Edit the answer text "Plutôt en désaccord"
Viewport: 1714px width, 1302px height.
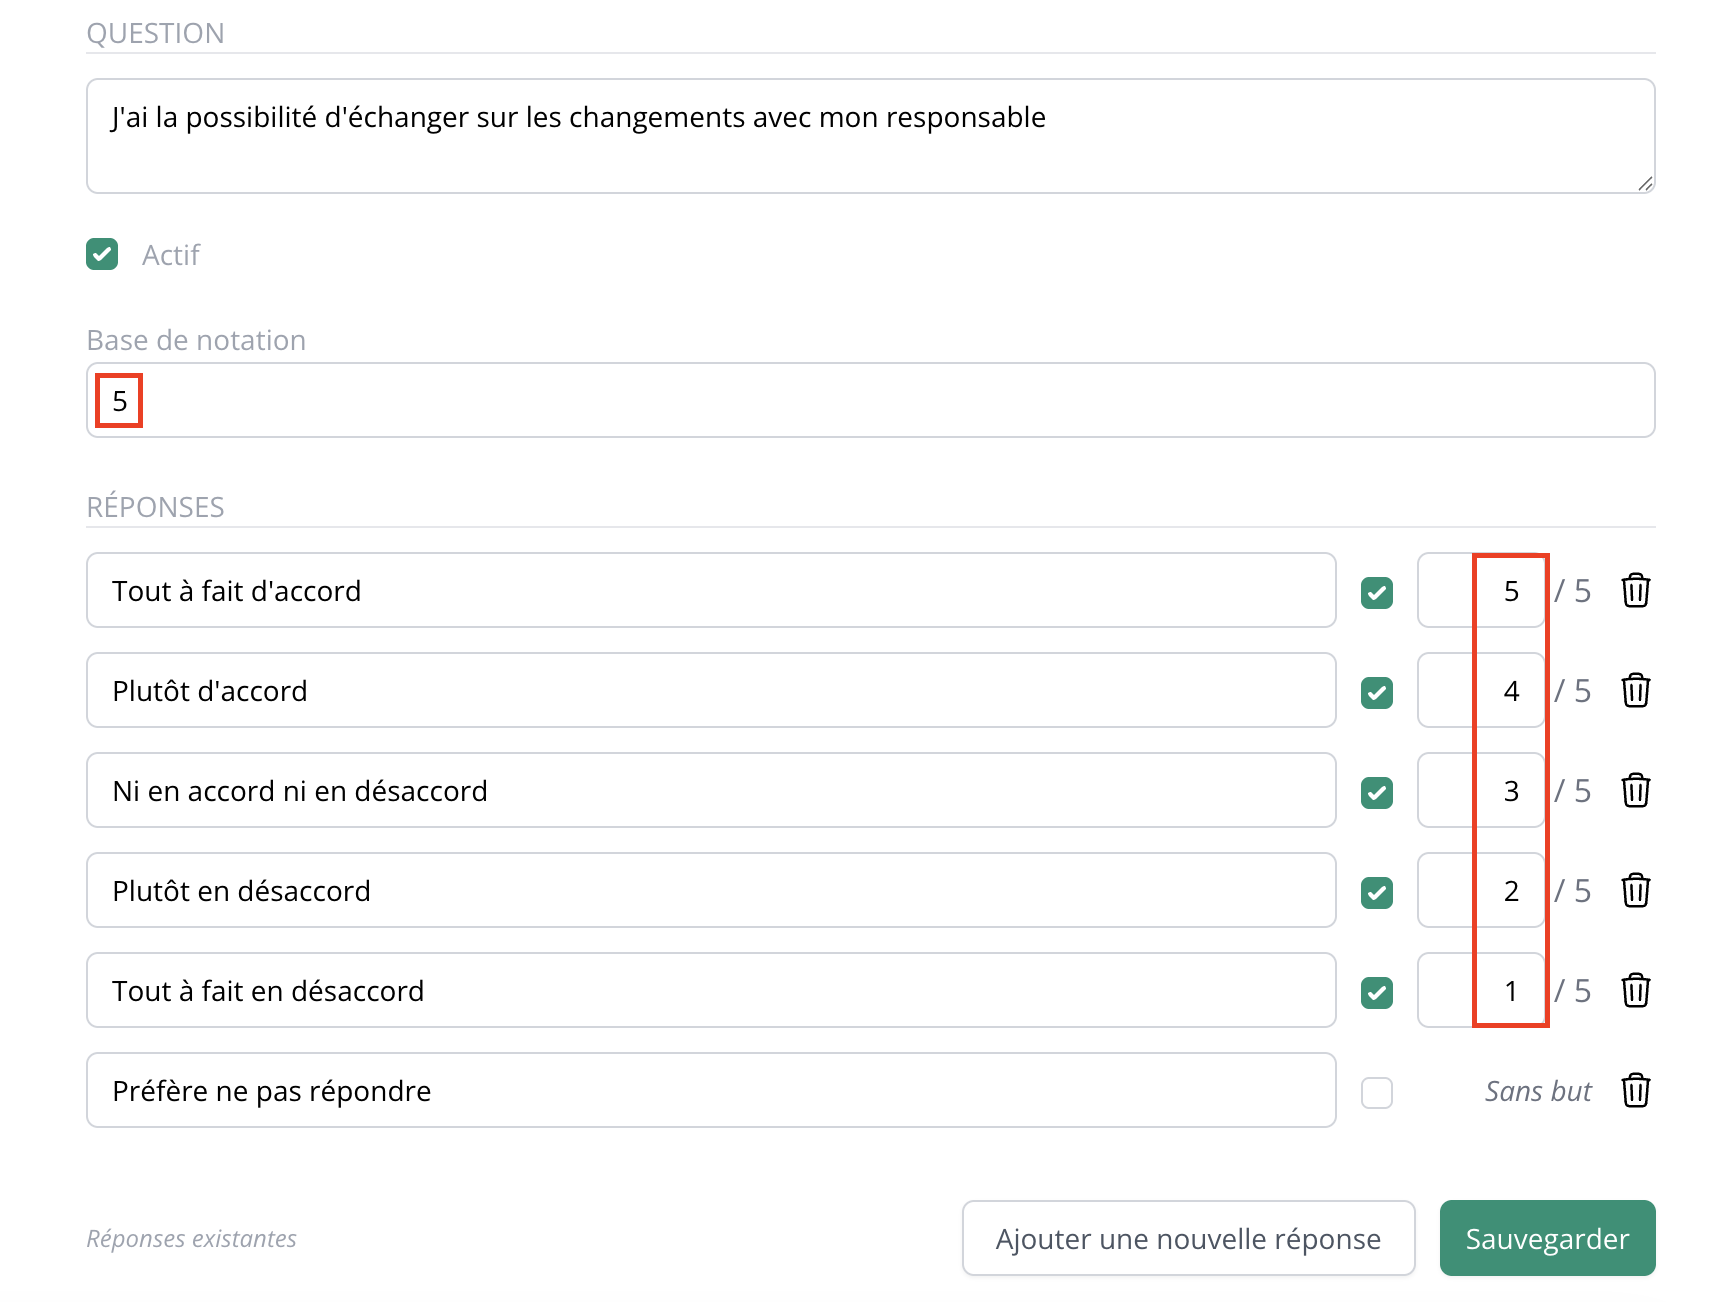[710, 890]
